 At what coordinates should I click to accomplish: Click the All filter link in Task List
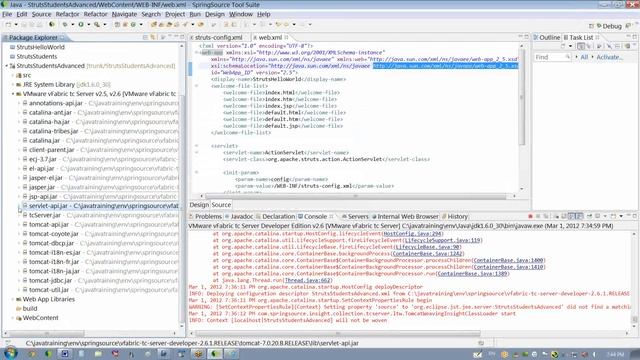click(584, 57)
